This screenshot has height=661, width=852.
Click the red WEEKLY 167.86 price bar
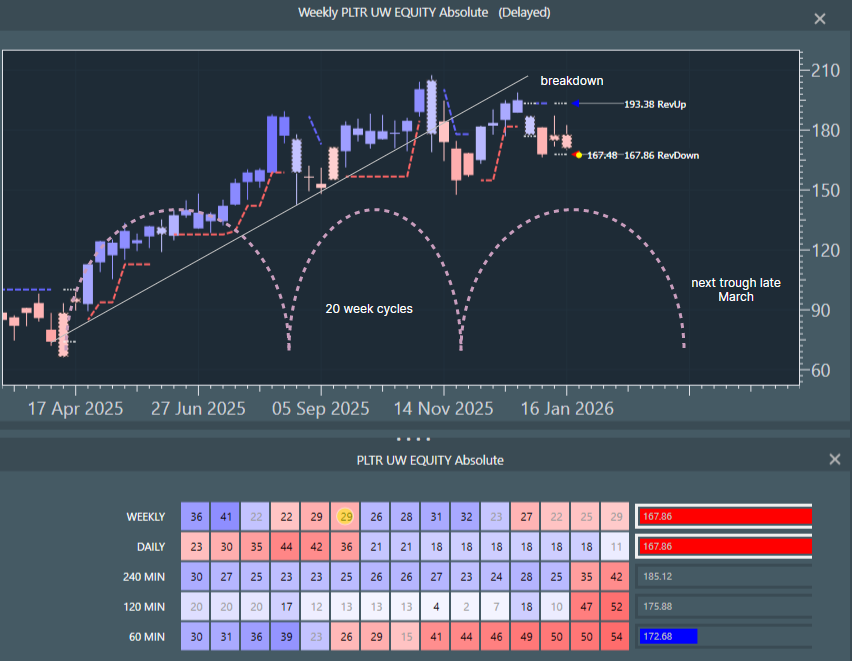pyautogui.click(x=723, y=516)
